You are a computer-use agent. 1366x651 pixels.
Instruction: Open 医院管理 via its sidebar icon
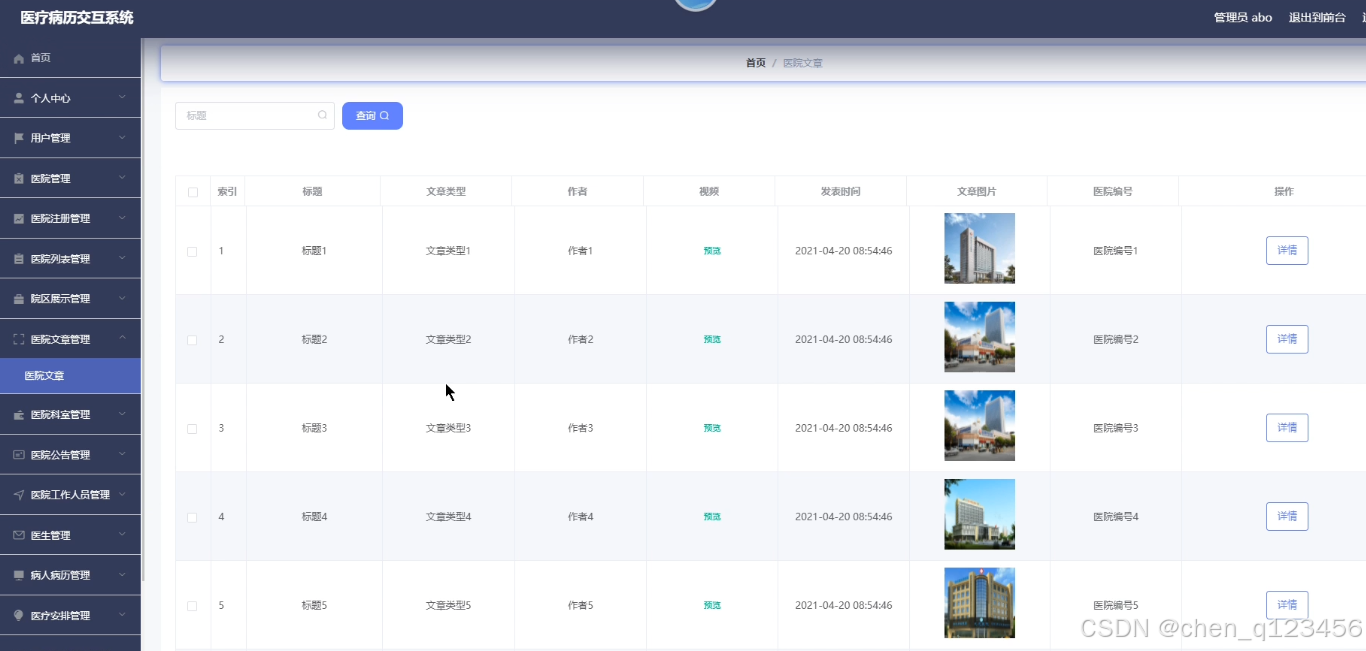point(17,178)
